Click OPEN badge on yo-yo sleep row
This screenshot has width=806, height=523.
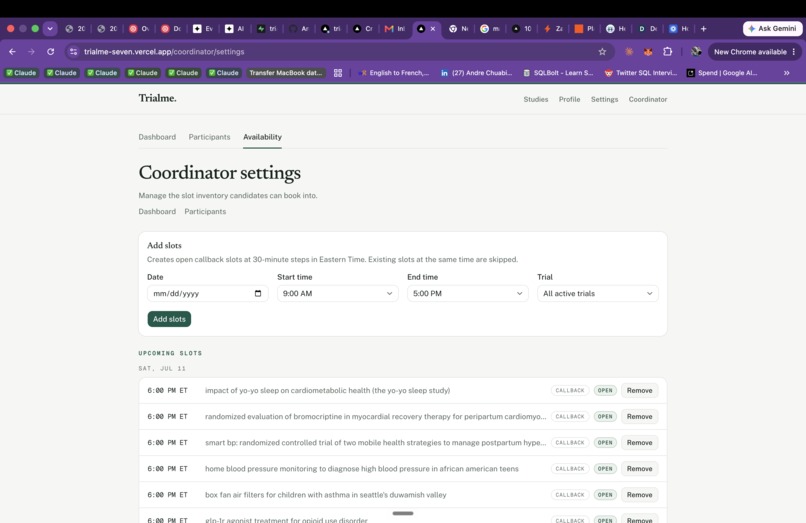pyautogui.click(x=605, y=390)
